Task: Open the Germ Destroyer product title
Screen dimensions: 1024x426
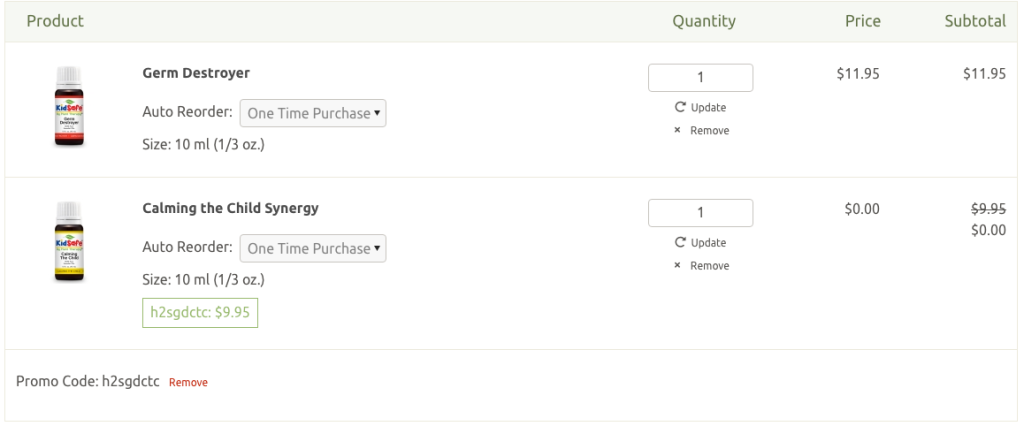Action: tap(196, 73)
